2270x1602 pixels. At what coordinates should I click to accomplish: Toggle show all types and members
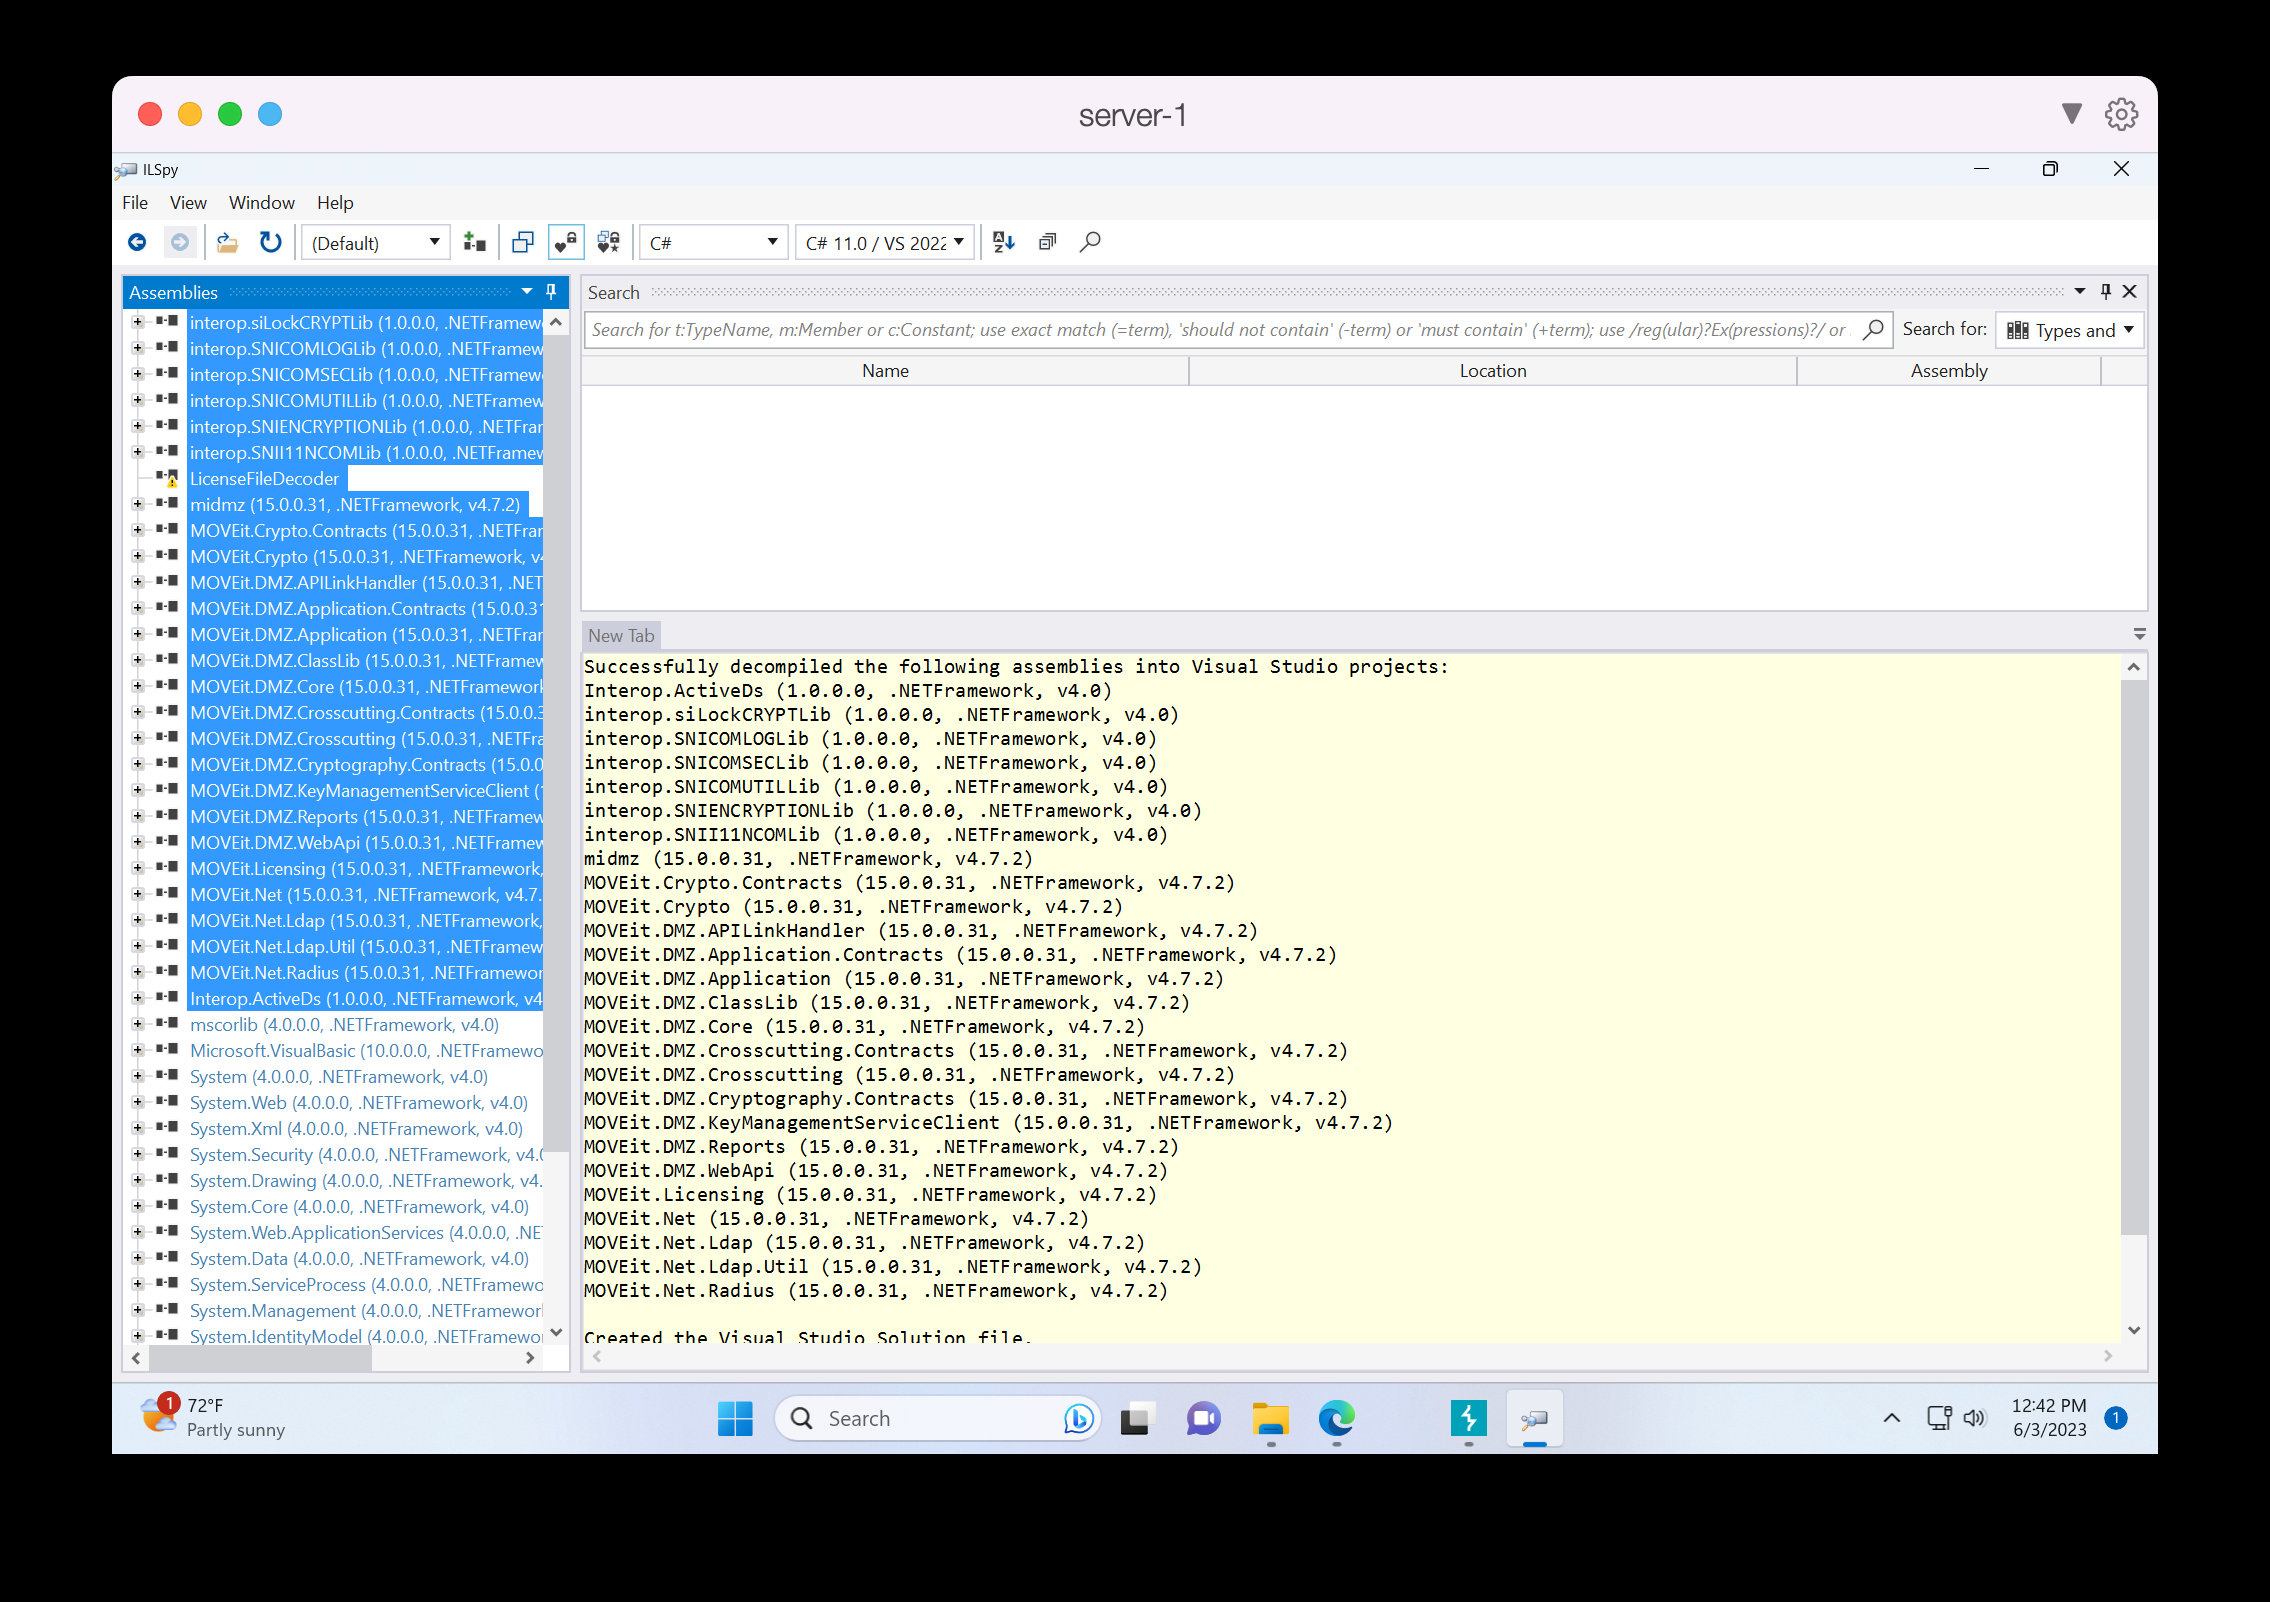(608, 242)
